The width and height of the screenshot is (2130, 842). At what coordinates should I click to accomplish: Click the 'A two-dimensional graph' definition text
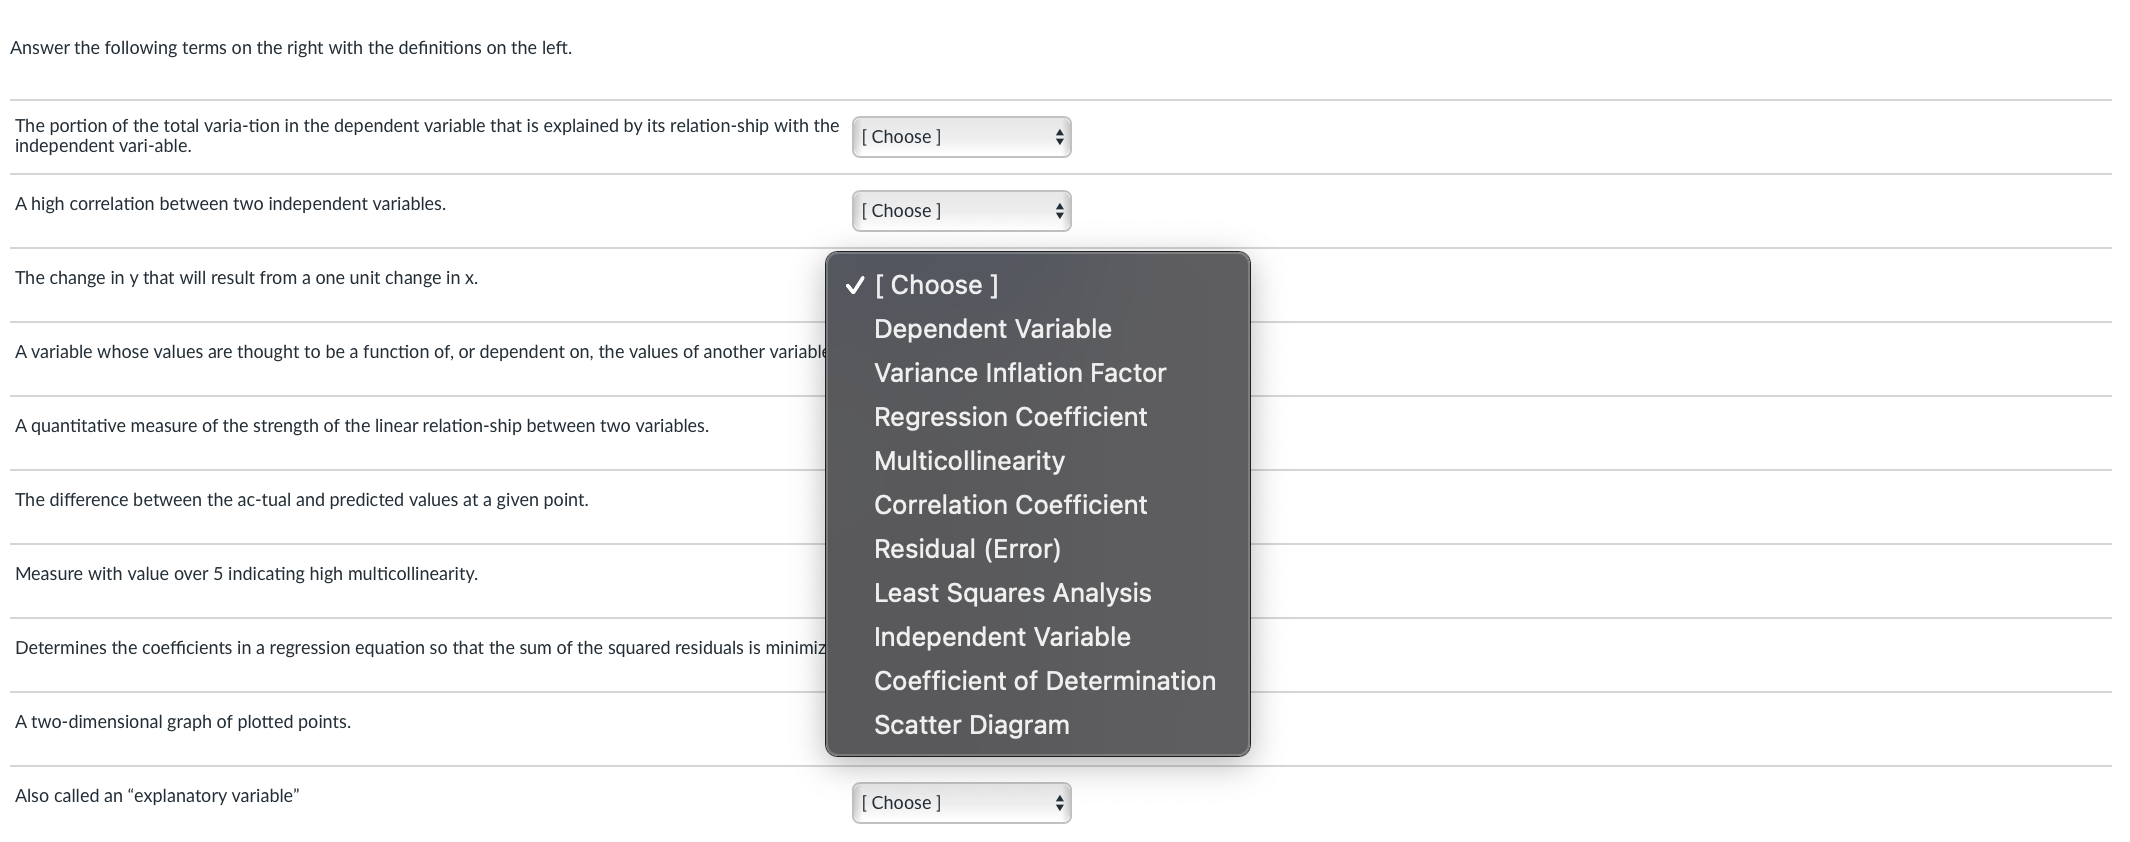[x=183, y=722]
